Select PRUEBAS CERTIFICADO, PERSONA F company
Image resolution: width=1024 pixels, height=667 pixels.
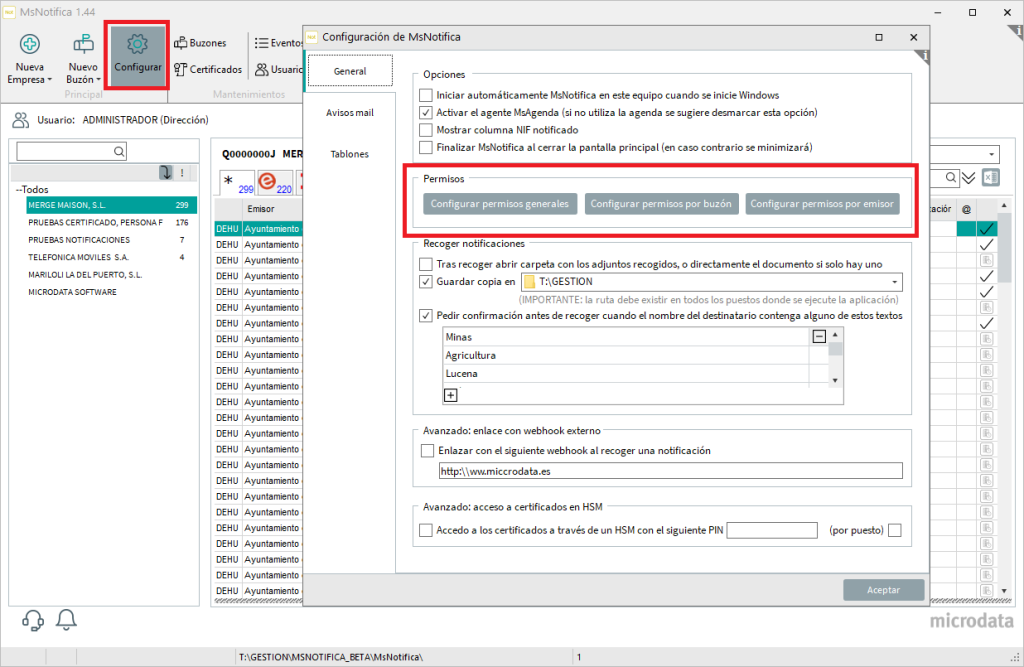click(x=111, y=223)
